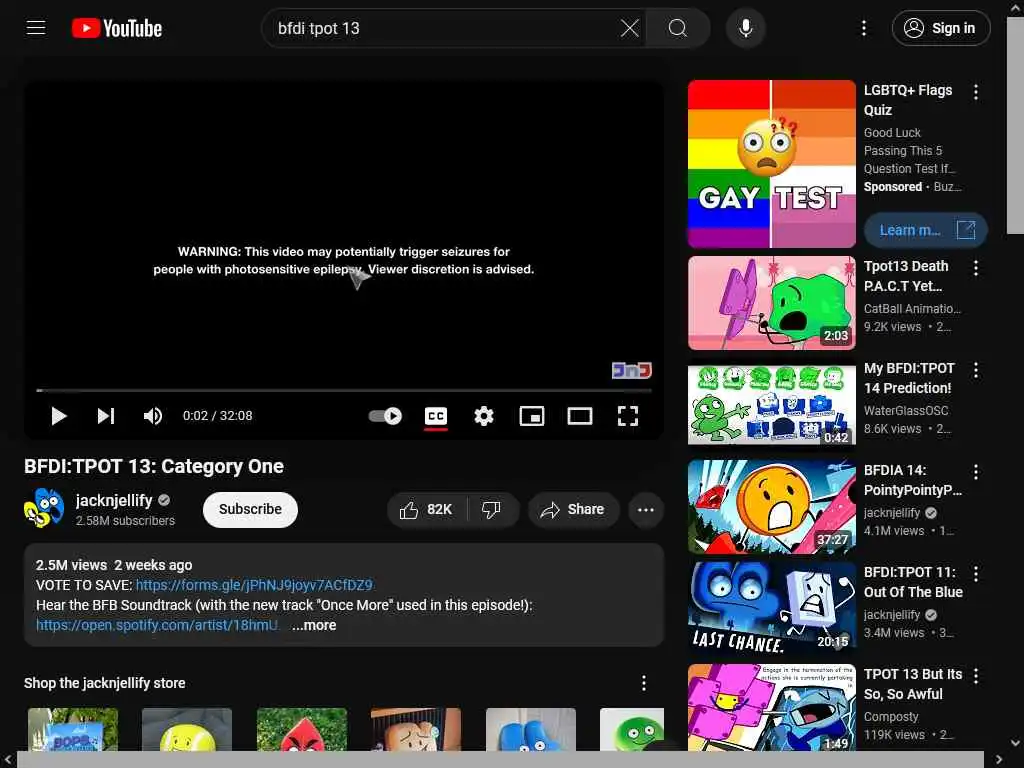Click the scroll-right arrow at bottom
The height and width of the screenshot is (768, 1024).
(999, 760)
